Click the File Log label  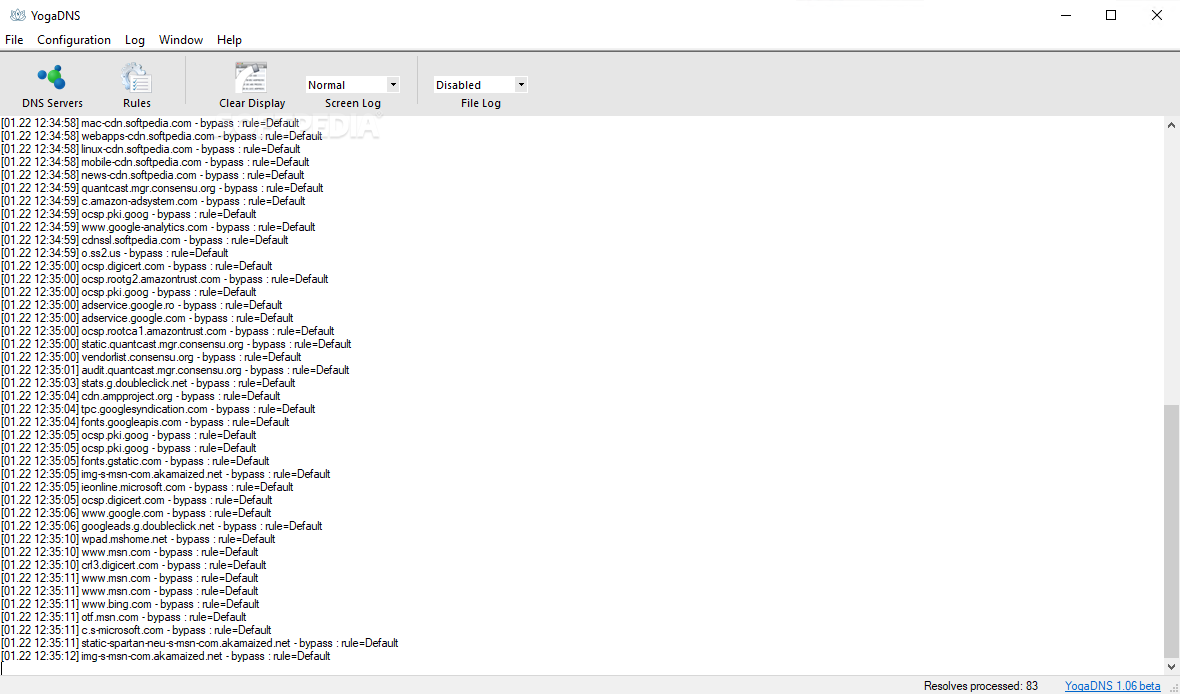pyautogui.click(x=480, y=103)
